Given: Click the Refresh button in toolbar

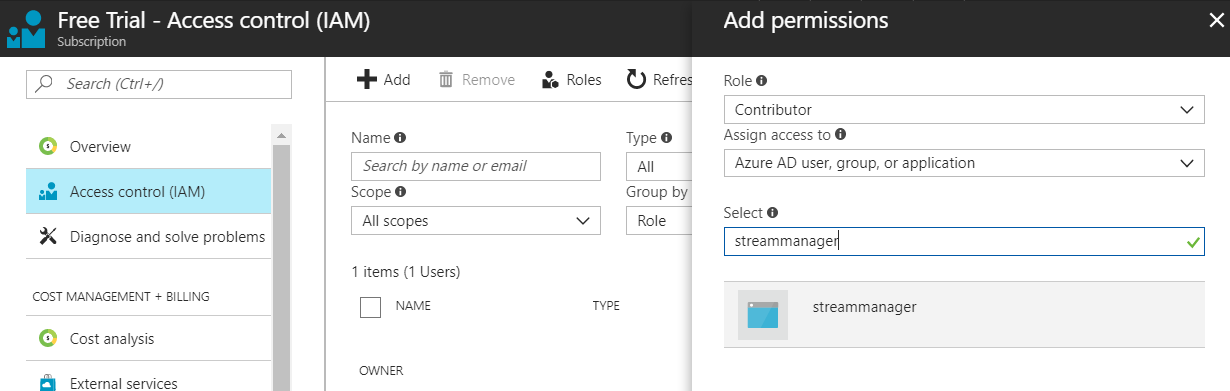Looking at the screenshot, I should [x=659, y=80].
